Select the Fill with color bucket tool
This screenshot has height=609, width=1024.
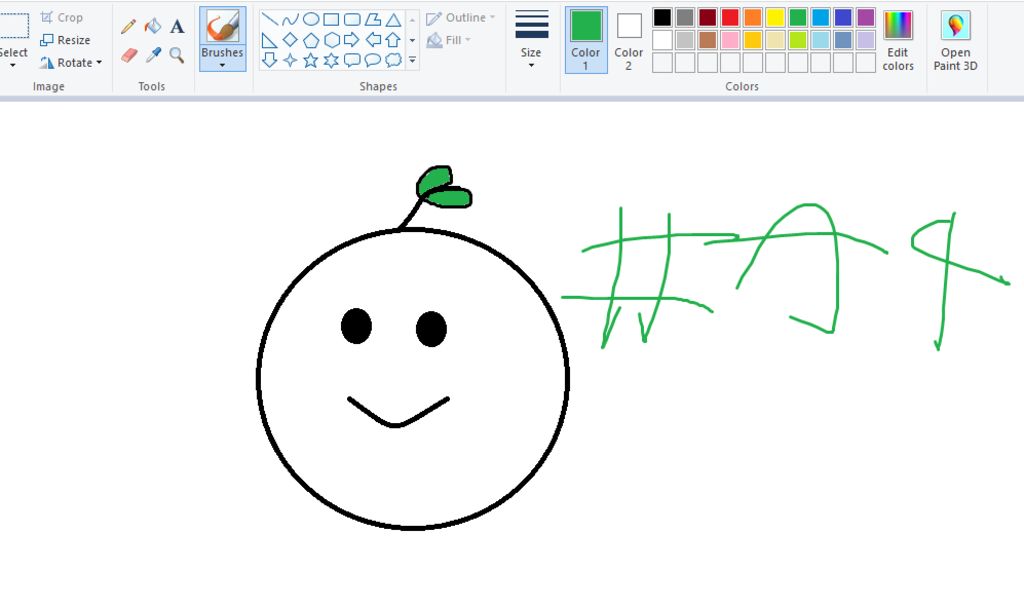(153, 26)
